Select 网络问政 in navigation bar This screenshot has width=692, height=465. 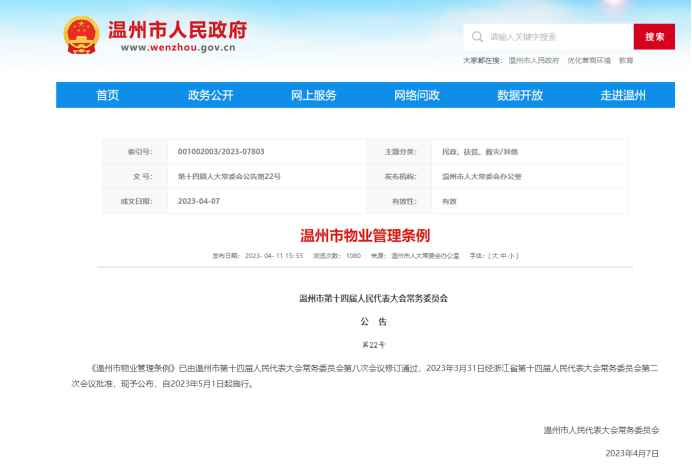[x=417, y=95]
